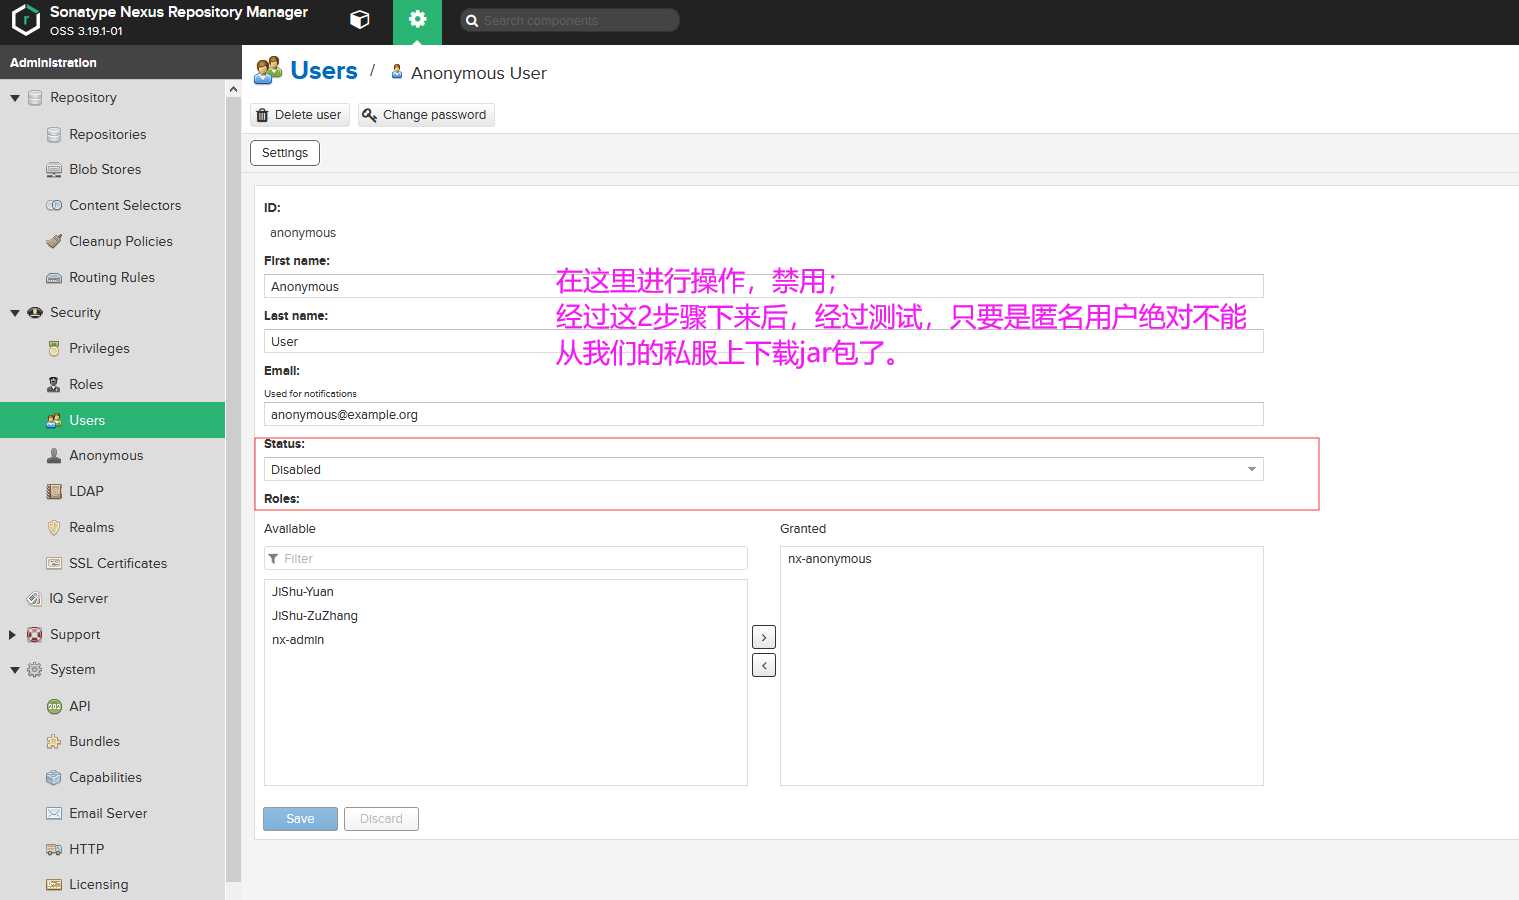The image size is (1519, 900).
Task: Move role to Granted with right arrow
Action: [x=764, y=637]
